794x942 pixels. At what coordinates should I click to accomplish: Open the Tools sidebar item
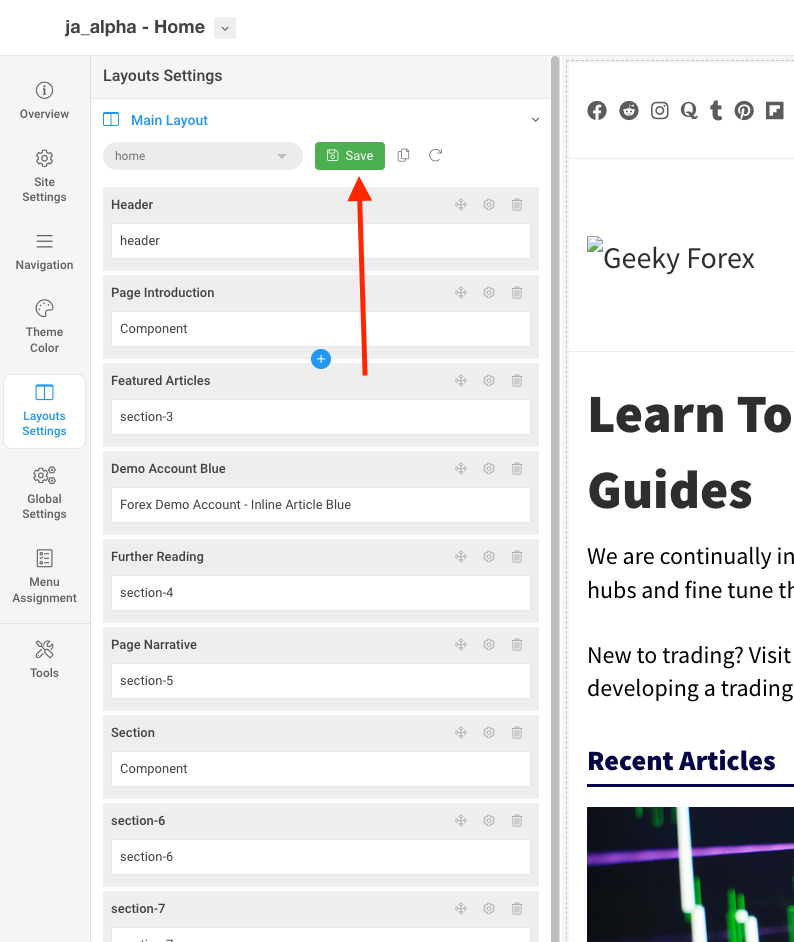44,659
